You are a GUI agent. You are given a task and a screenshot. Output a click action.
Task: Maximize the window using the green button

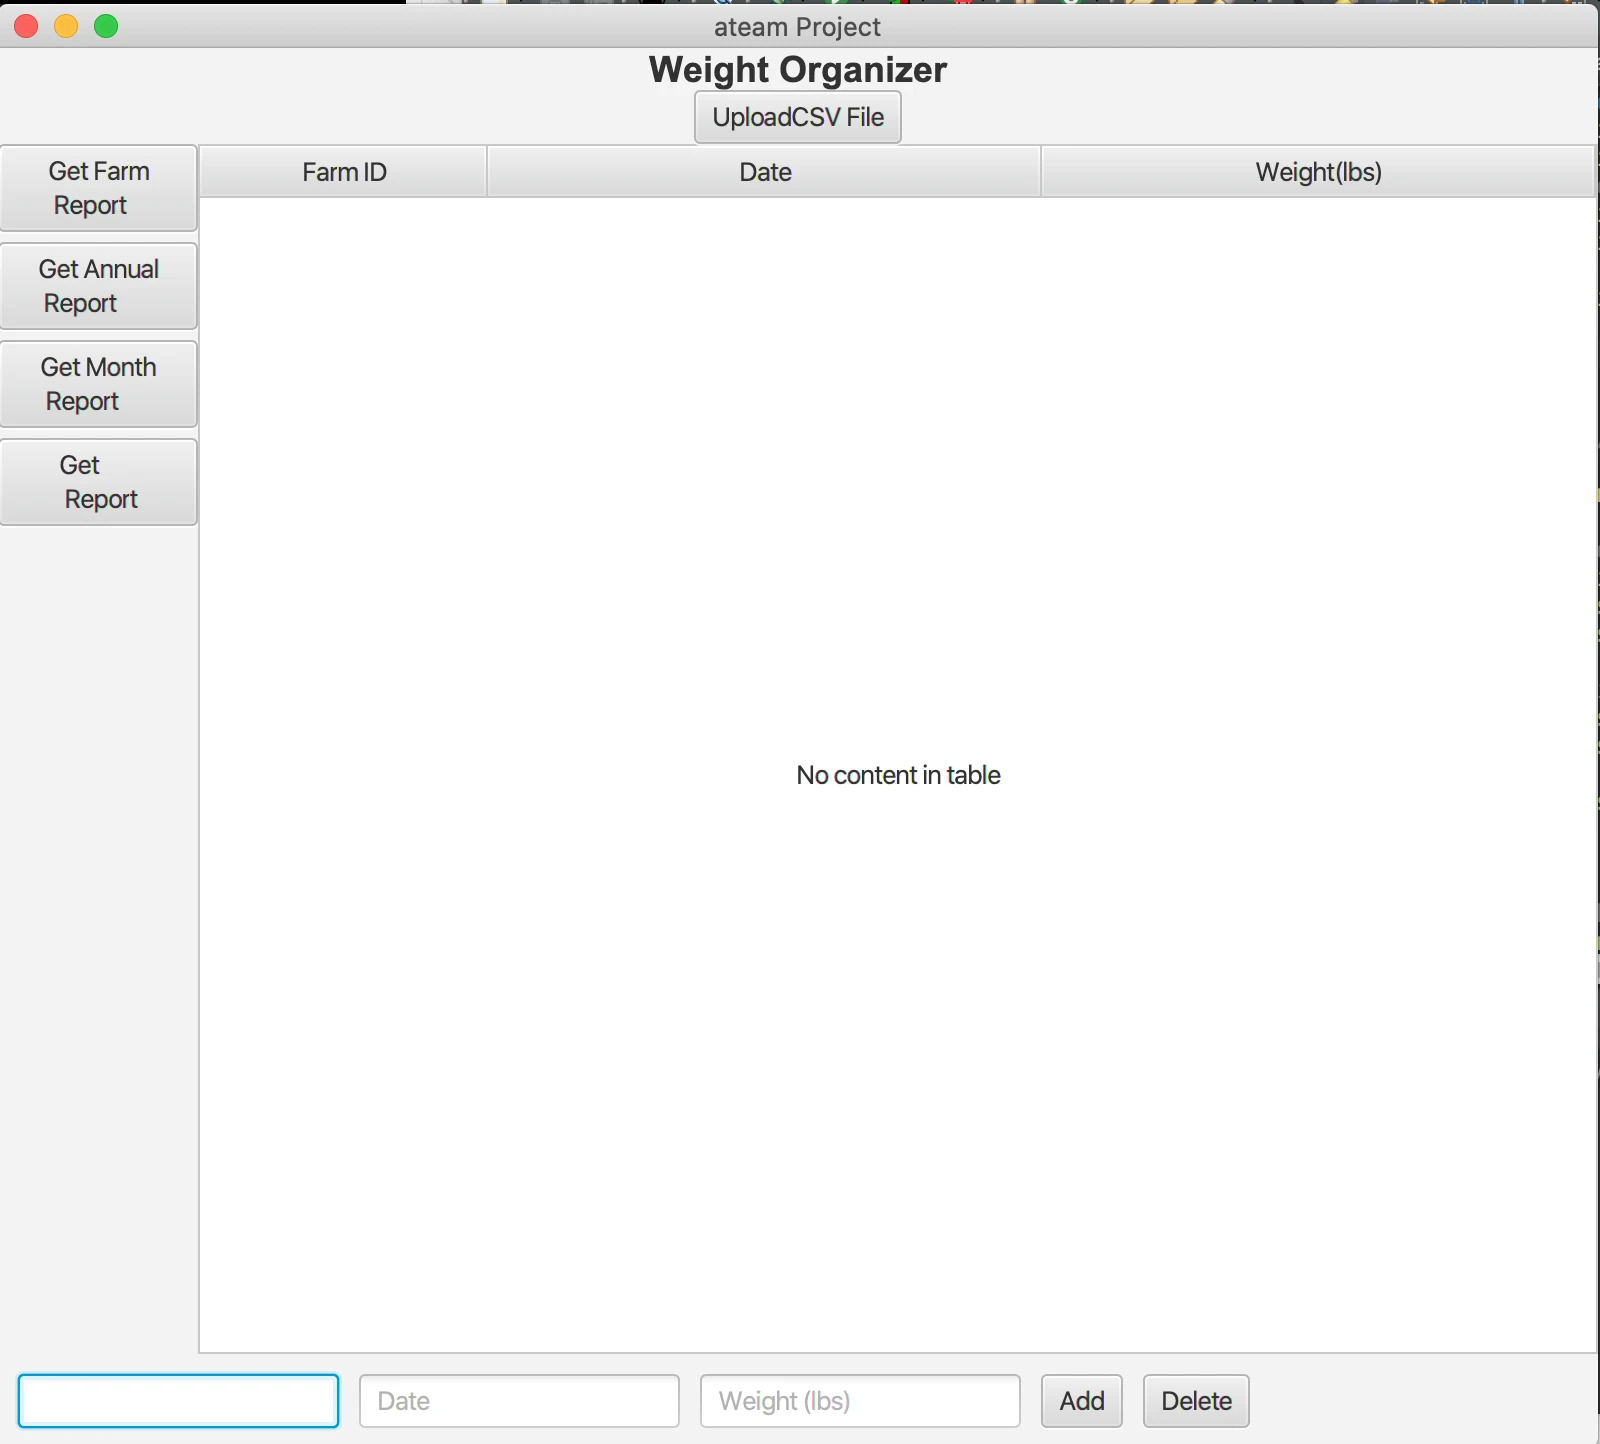(106, 26)
